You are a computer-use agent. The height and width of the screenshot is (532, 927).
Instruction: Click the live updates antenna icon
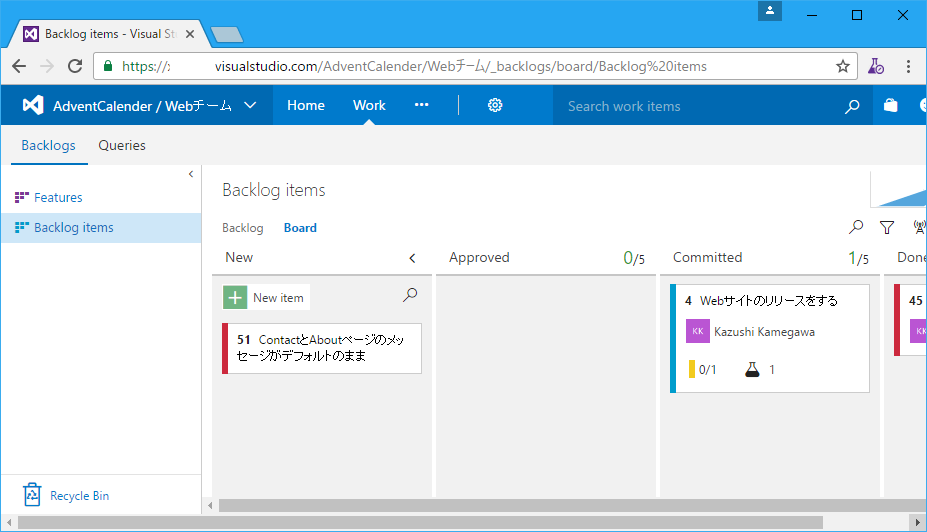[919, 227]
